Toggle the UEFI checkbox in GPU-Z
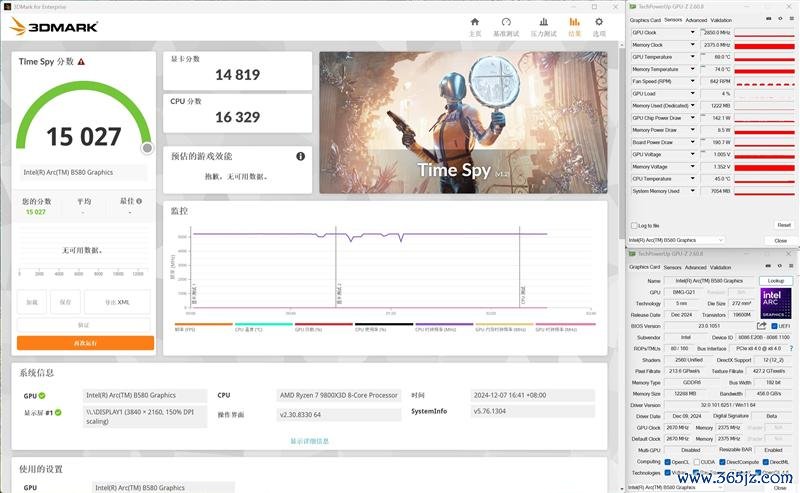800x493 pixels. 774,326
